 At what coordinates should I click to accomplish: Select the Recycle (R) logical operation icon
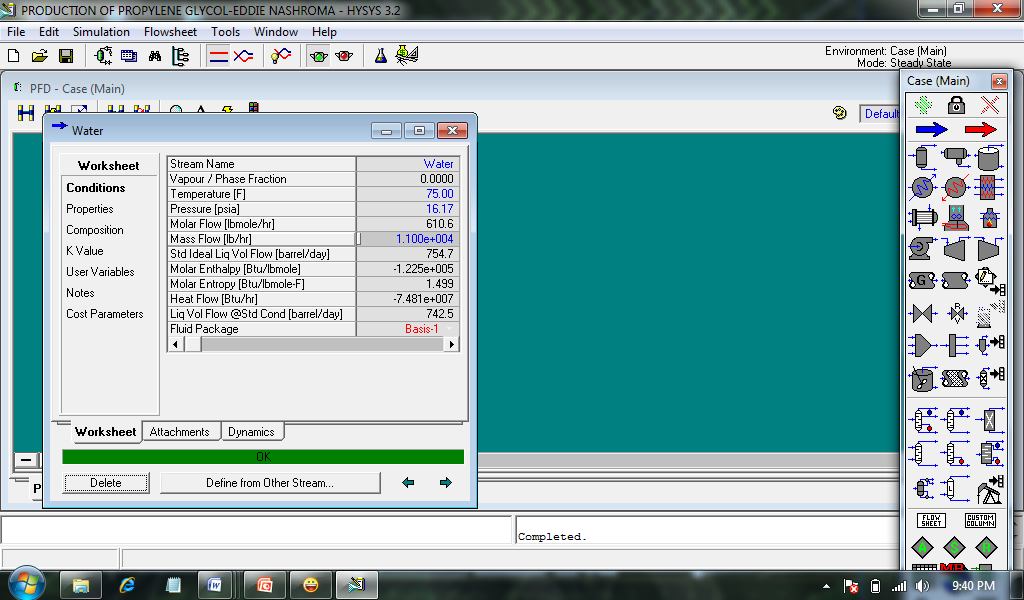[986, 547]
